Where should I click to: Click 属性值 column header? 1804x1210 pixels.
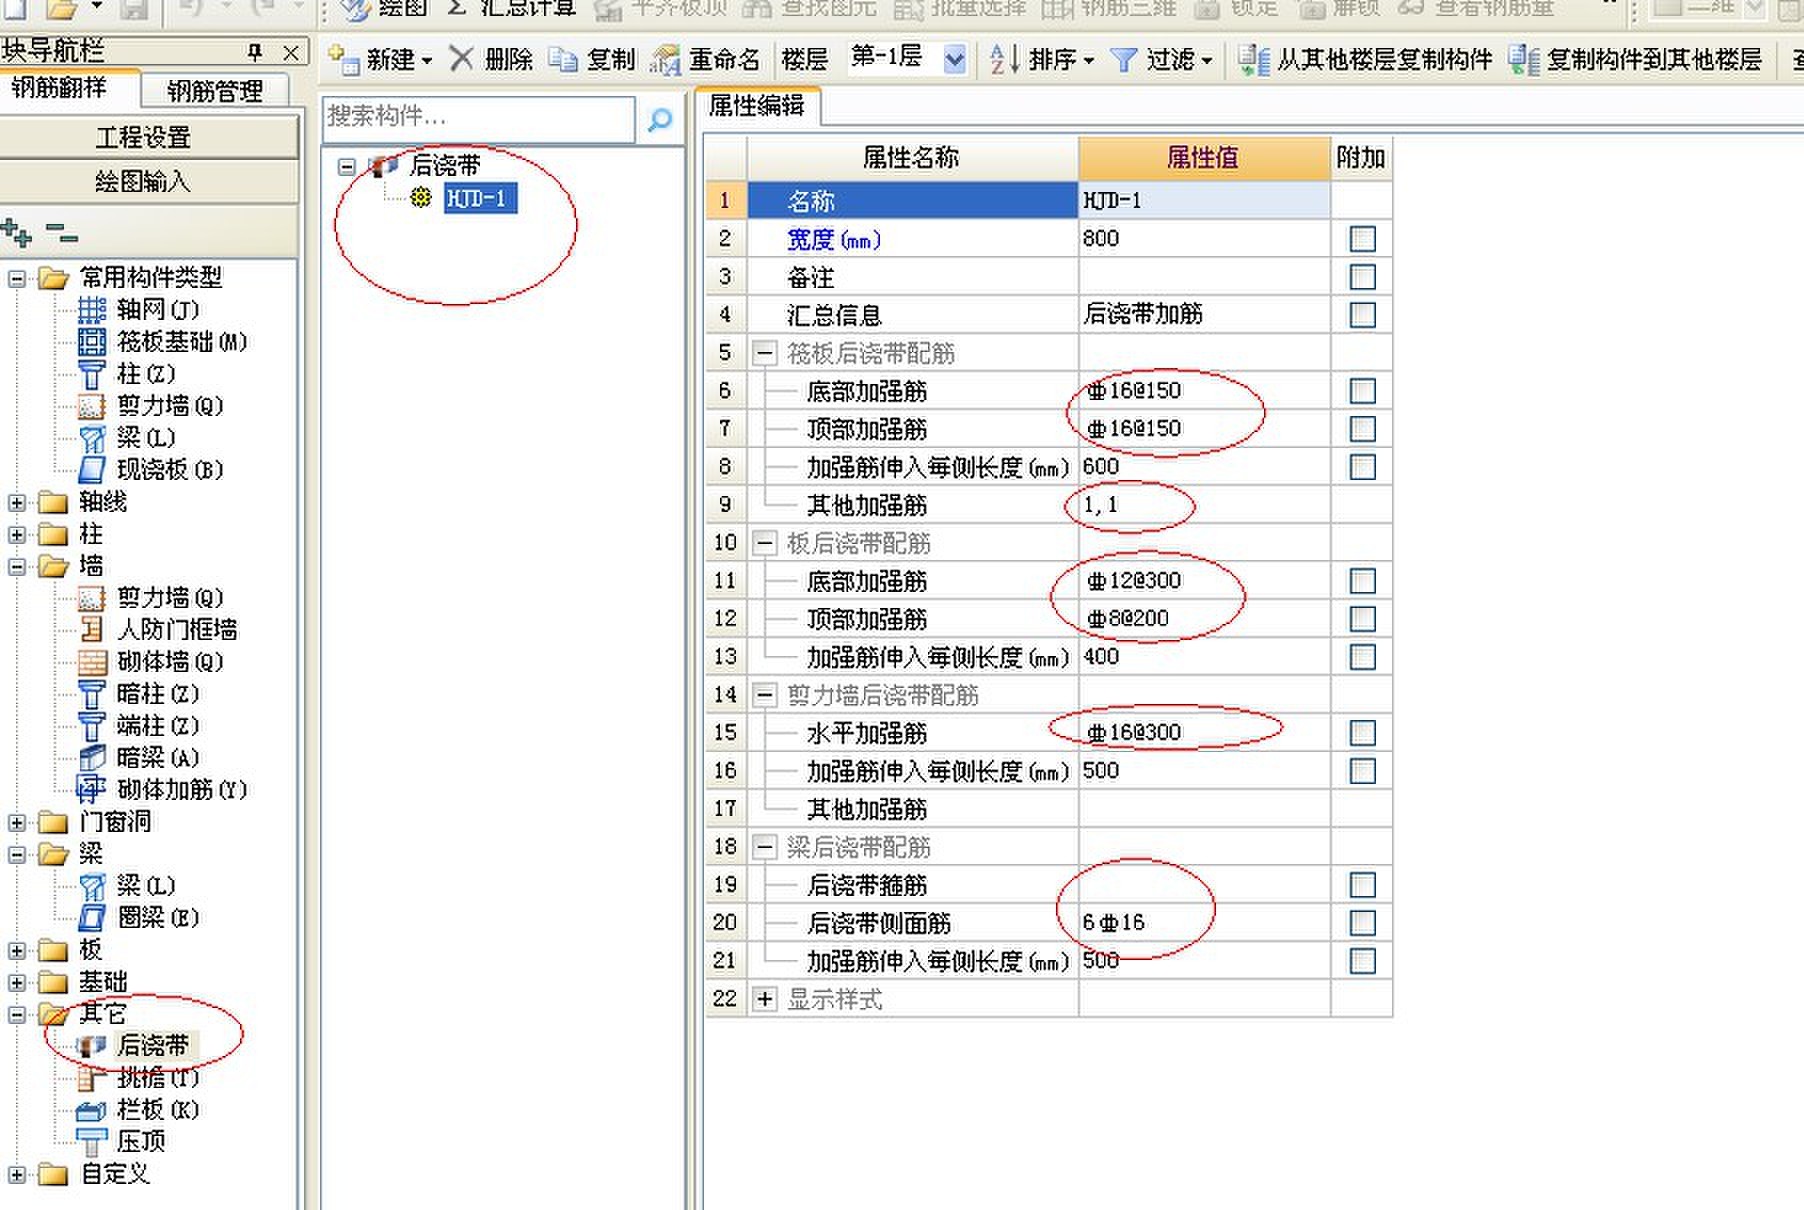(1204, 157)
